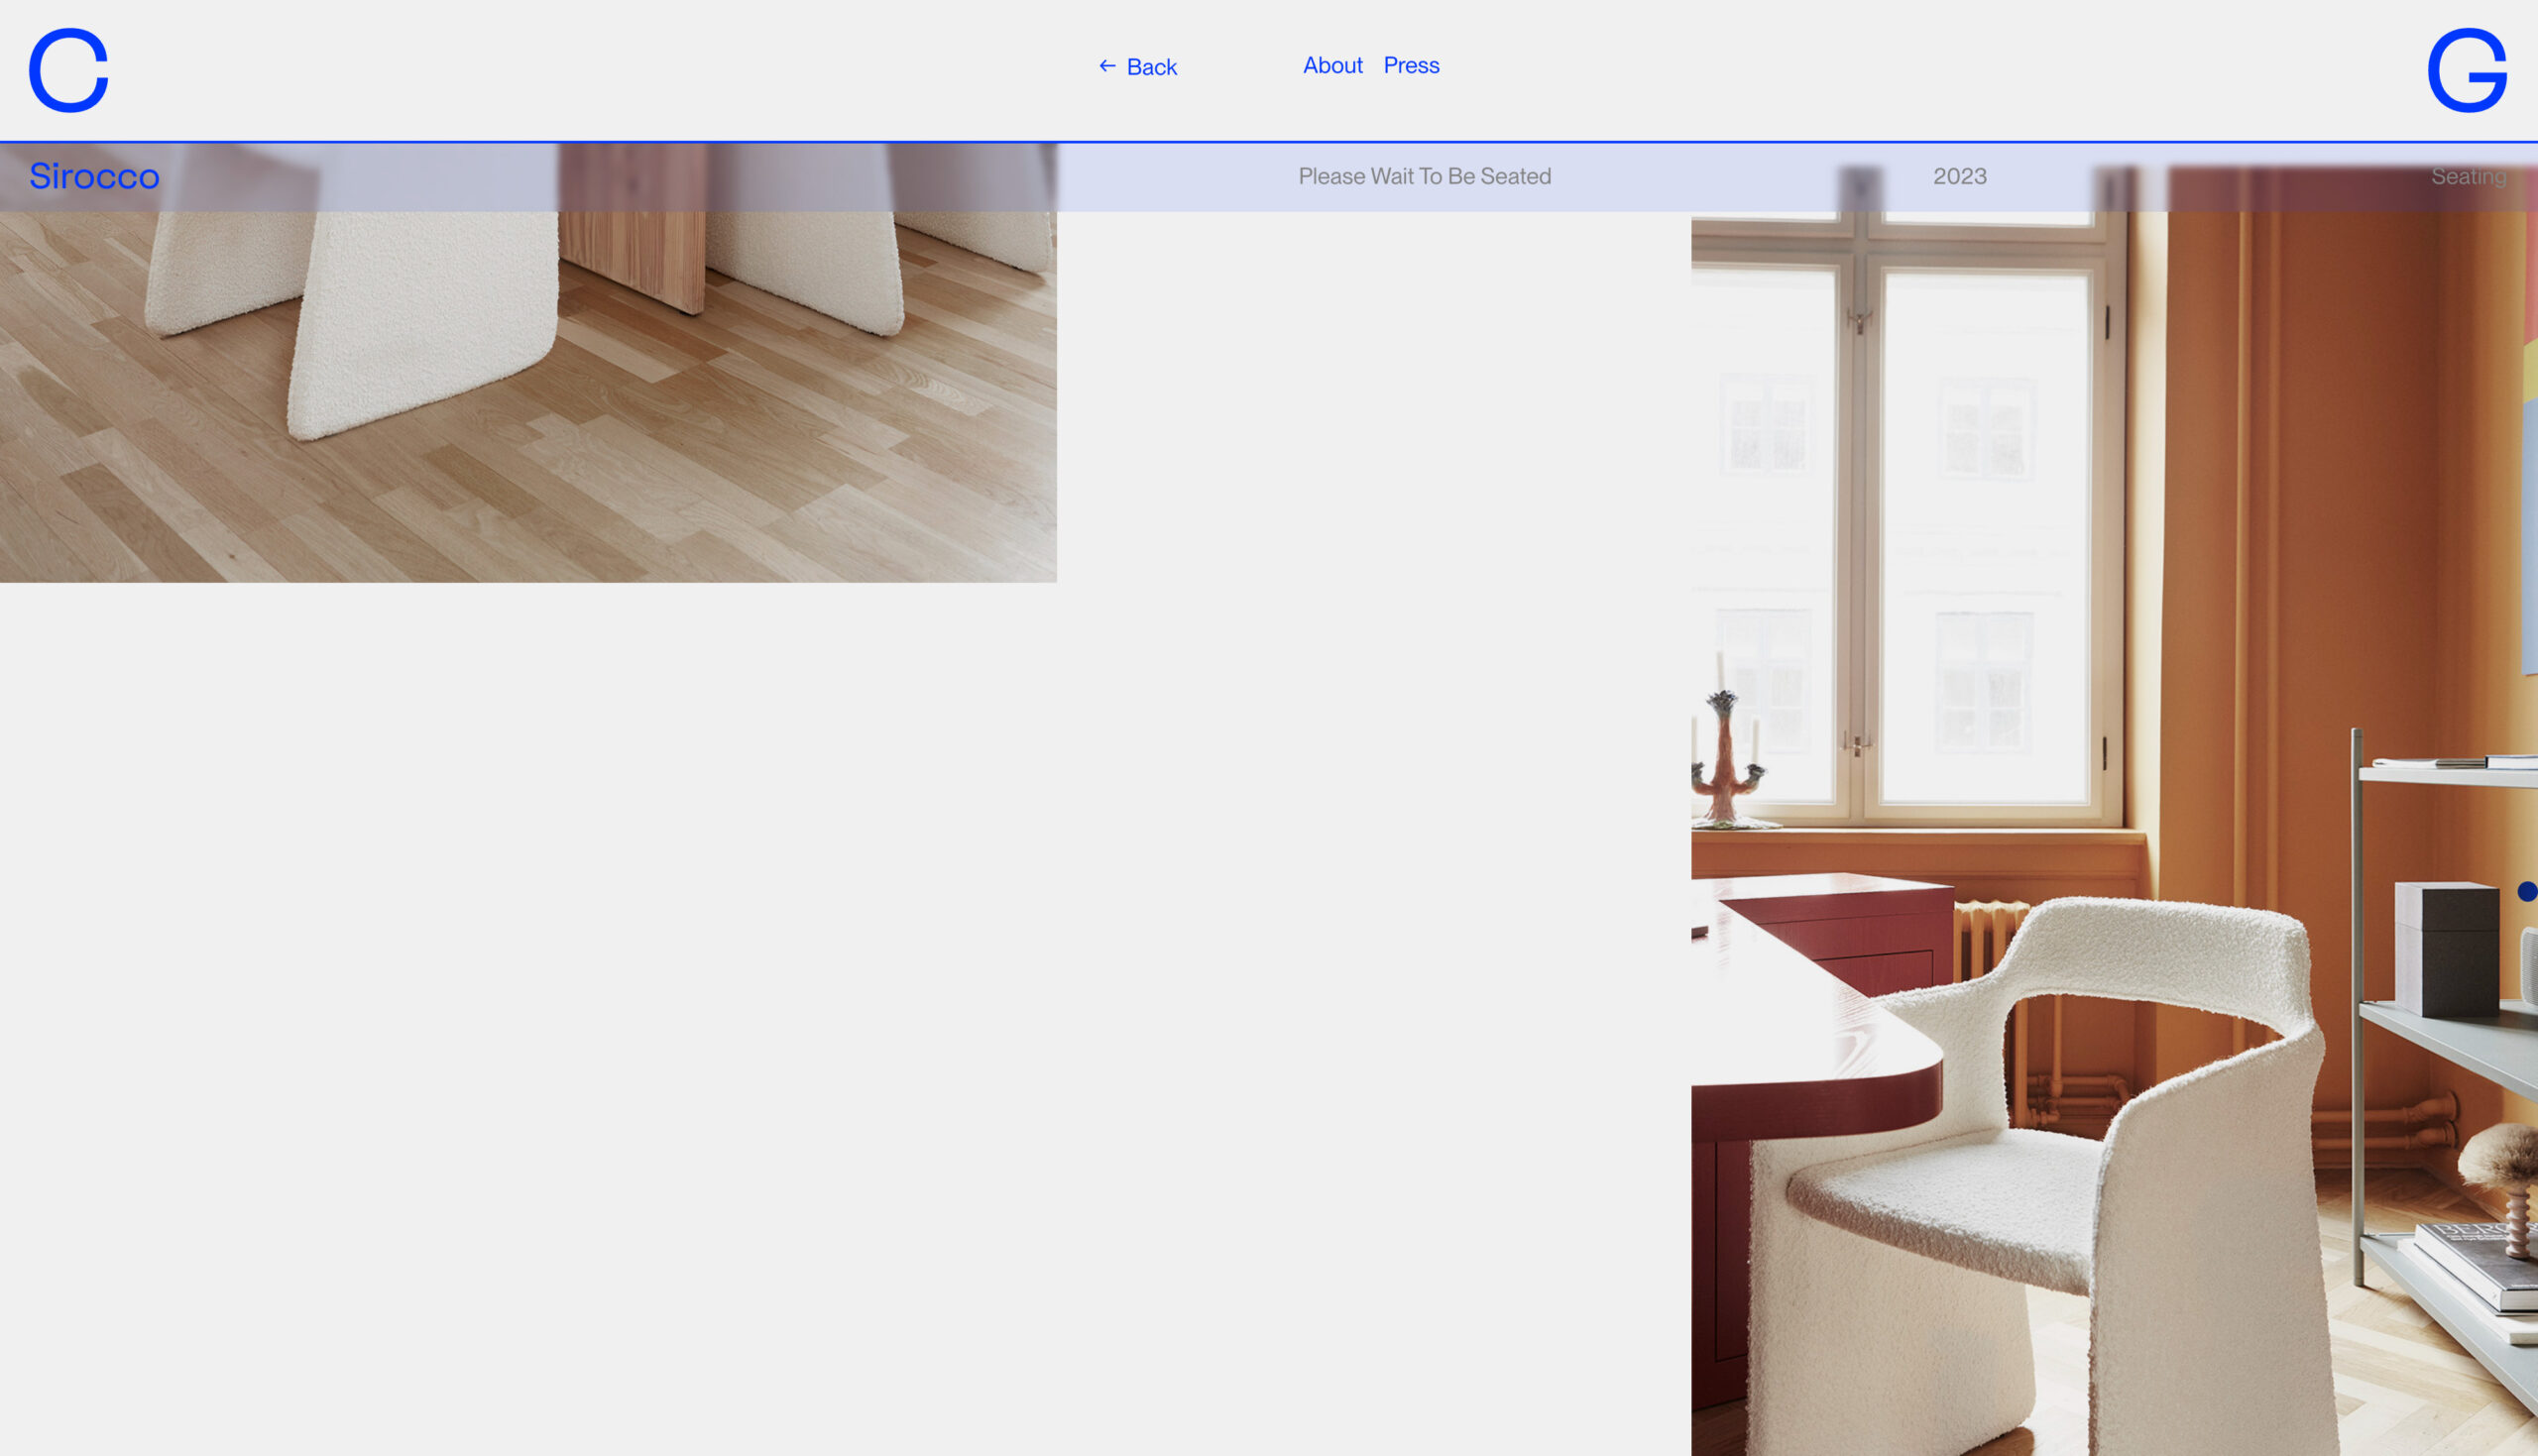Open the Press page
This screenshot has height=1456, width=2538.
[1411, 65]
